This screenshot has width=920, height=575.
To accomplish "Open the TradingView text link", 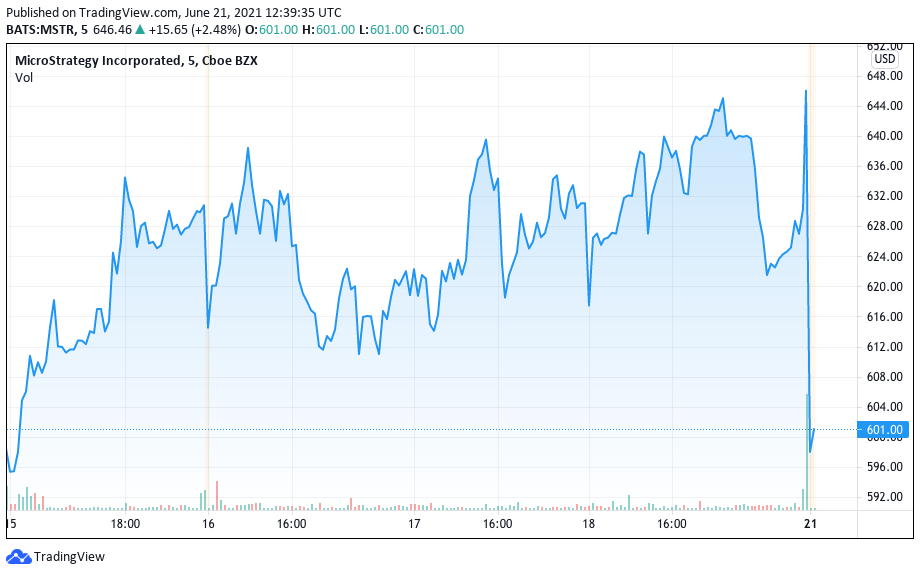I will coord(69,556).
